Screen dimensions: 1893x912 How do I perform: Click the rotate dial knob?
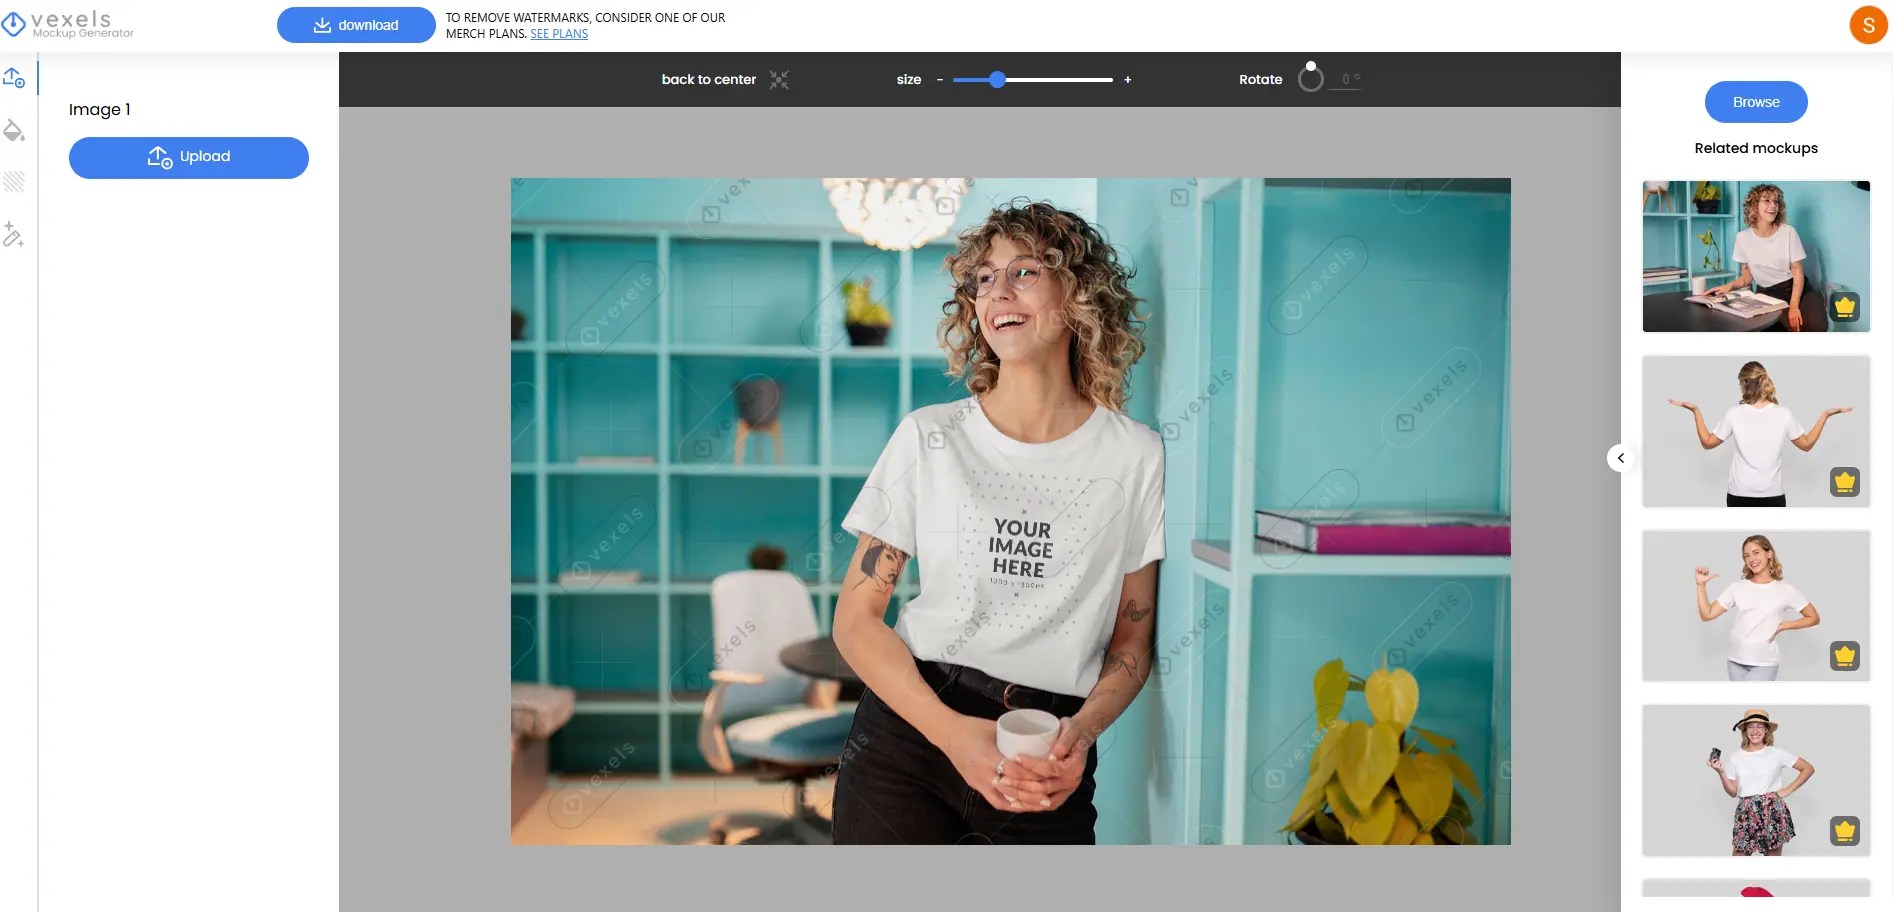pyautogui.click(x=1310, y=77)
